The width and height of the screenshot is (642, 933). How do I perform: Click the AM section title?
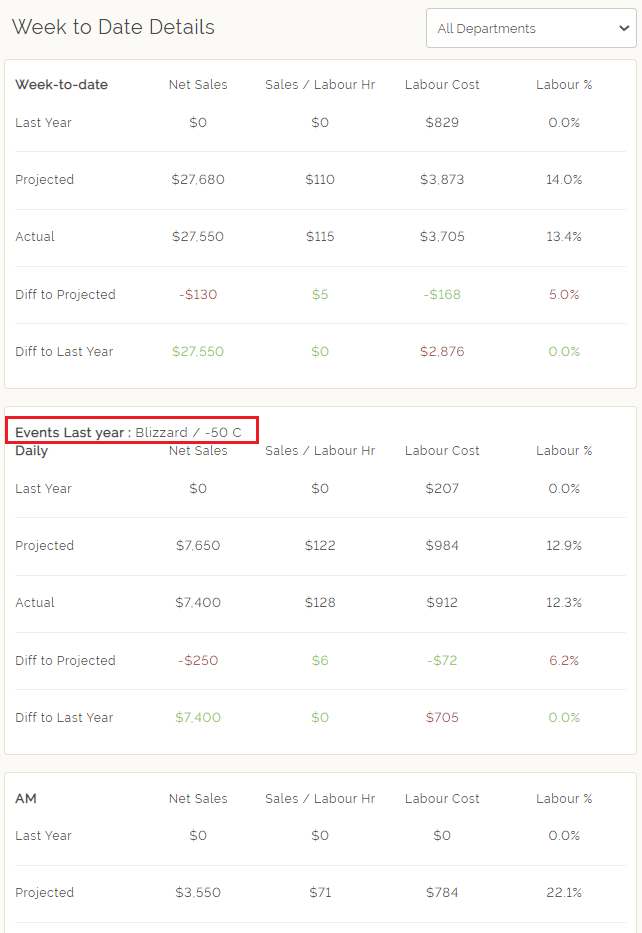coord(26,799)
